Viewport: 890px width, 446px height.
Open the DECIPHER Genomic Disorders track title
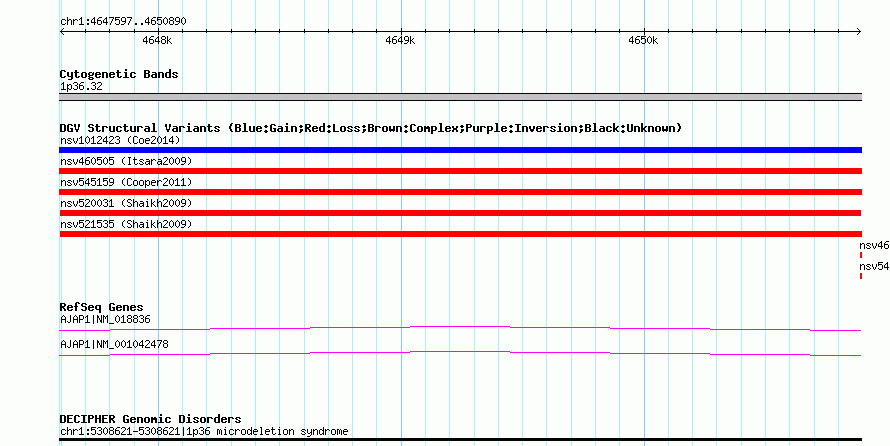tap(150, 419)
